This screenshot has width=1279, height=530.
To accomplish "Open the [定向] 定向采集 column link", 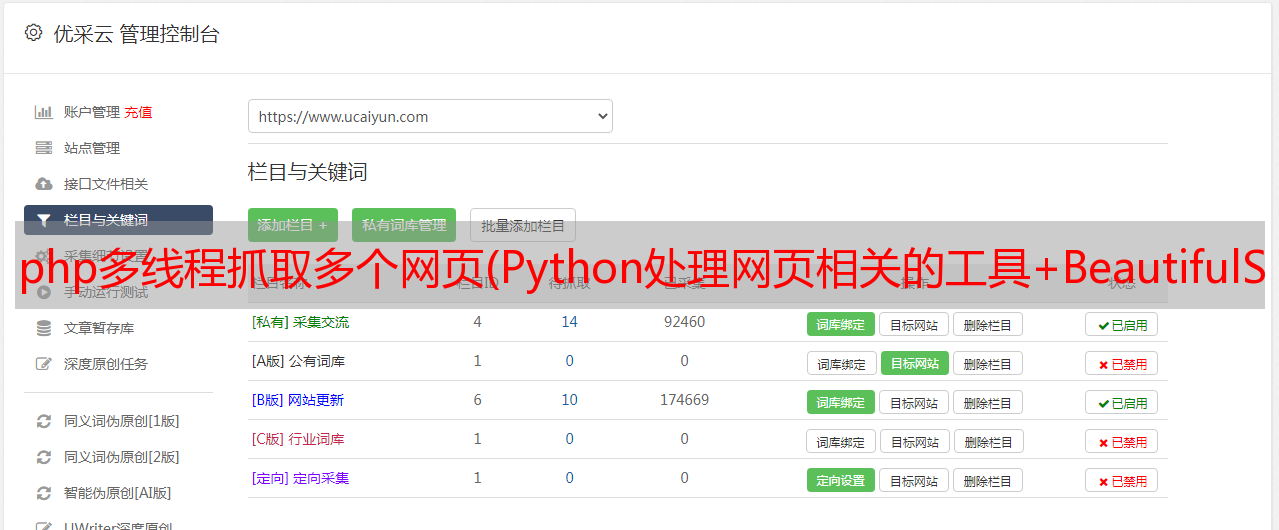I will 300,478.
